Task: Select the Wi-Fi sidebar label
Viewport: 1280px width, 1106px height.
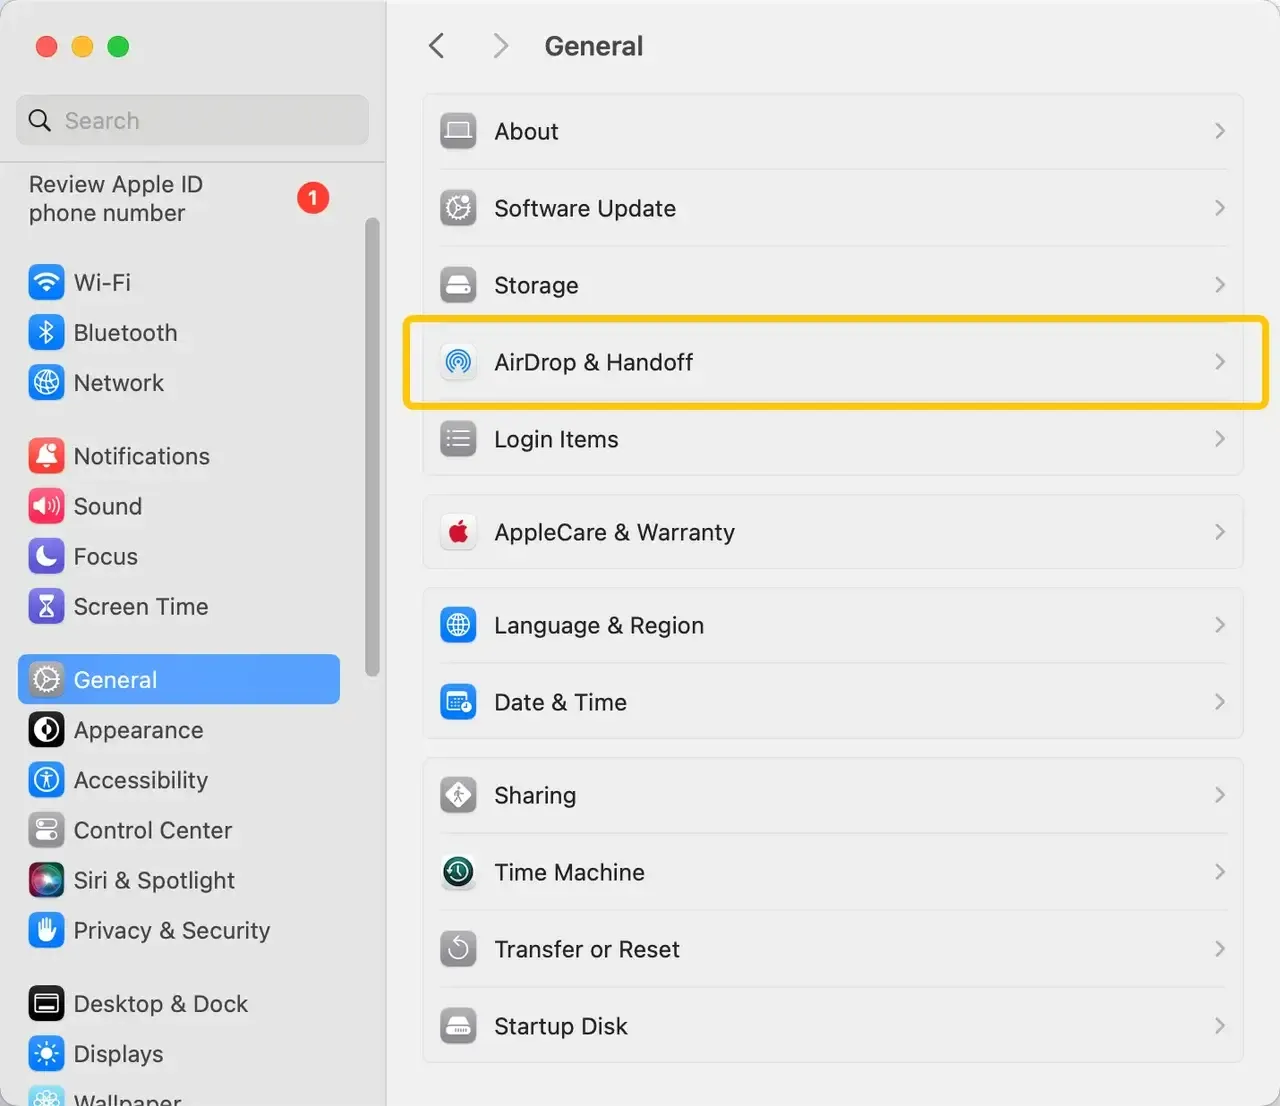Action: tap(102, 282)
